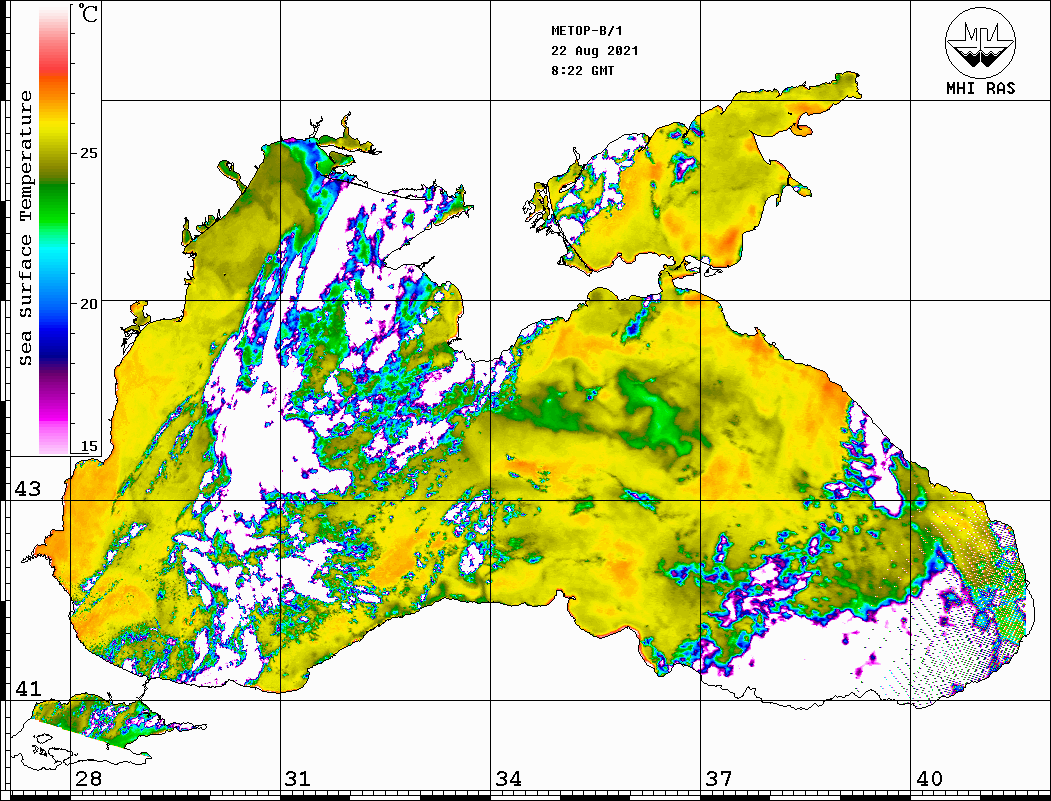
Task: Click the 25 degree tick label
Action: coord(89,153)
